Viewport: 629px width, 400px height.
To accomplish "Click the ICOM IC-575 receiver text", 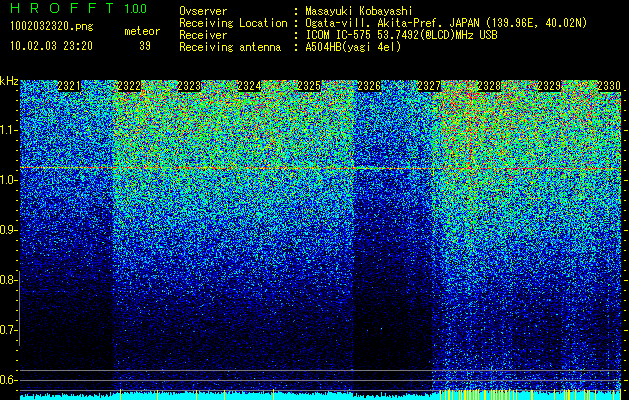I will click(401, 35).
